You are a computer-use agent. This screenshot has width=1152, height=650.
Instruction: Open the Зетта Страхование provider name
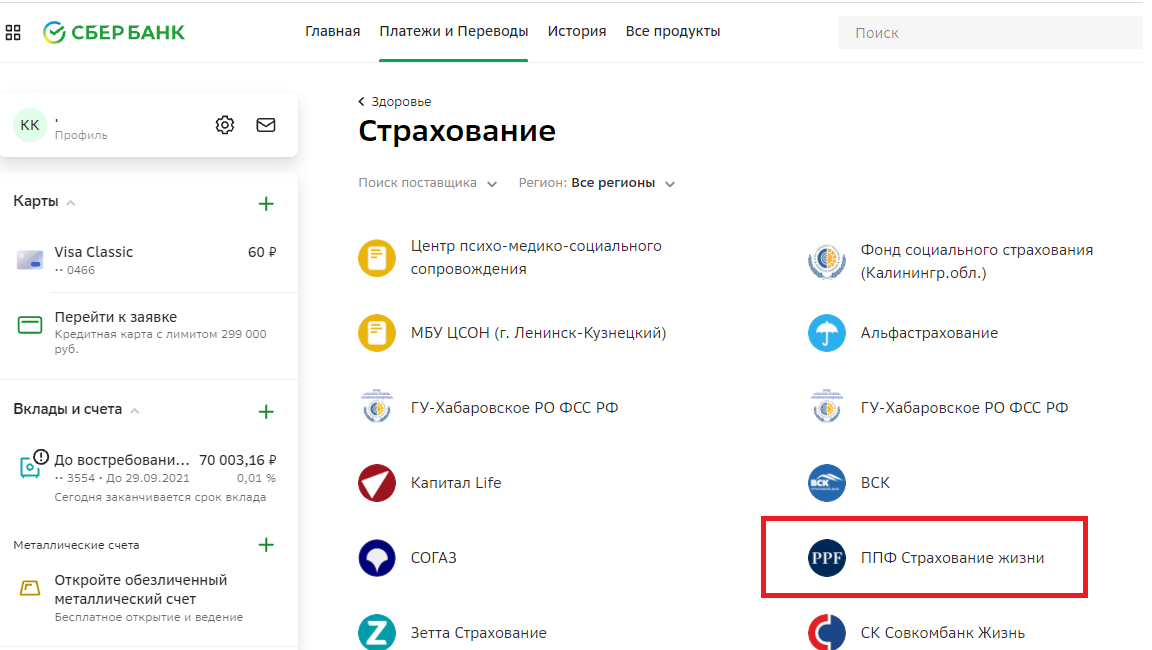(478, 632)
